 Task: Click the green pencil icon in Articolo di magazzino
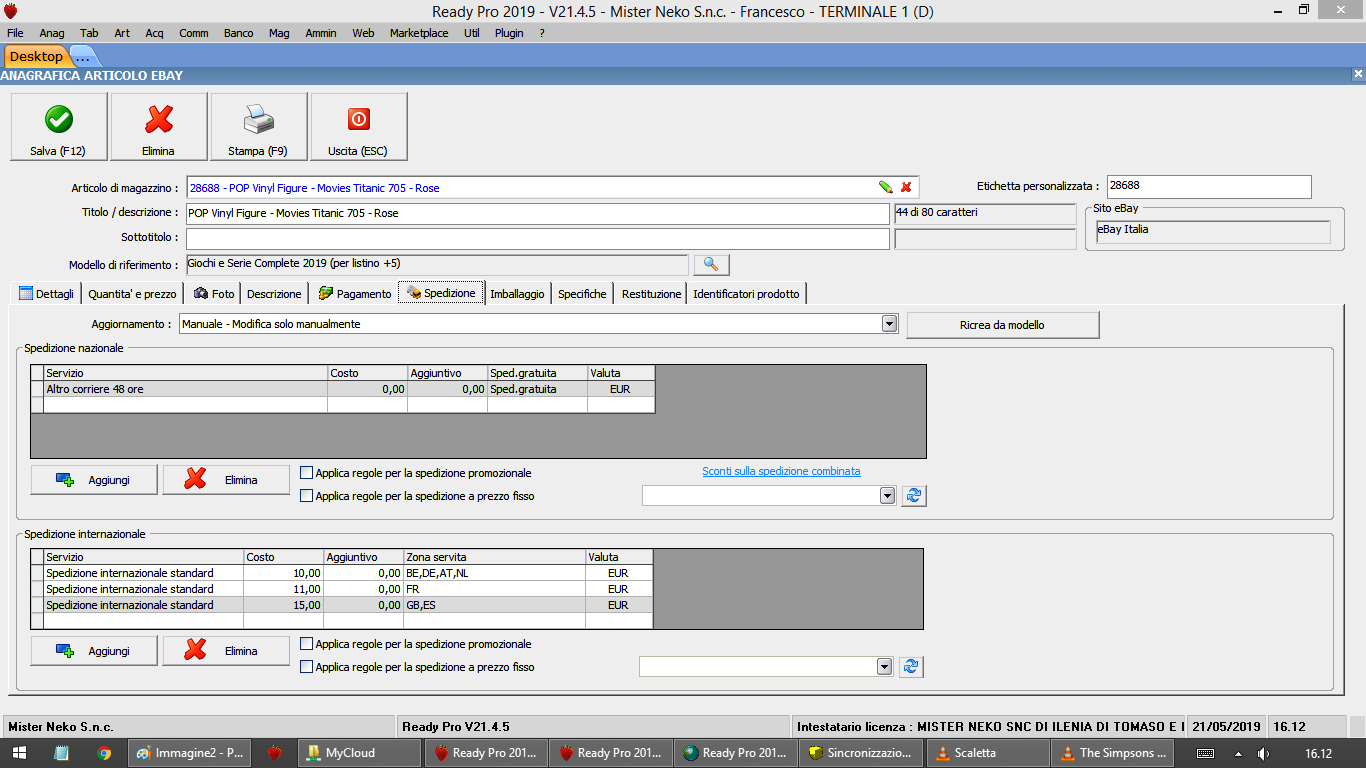click(885, 187)
